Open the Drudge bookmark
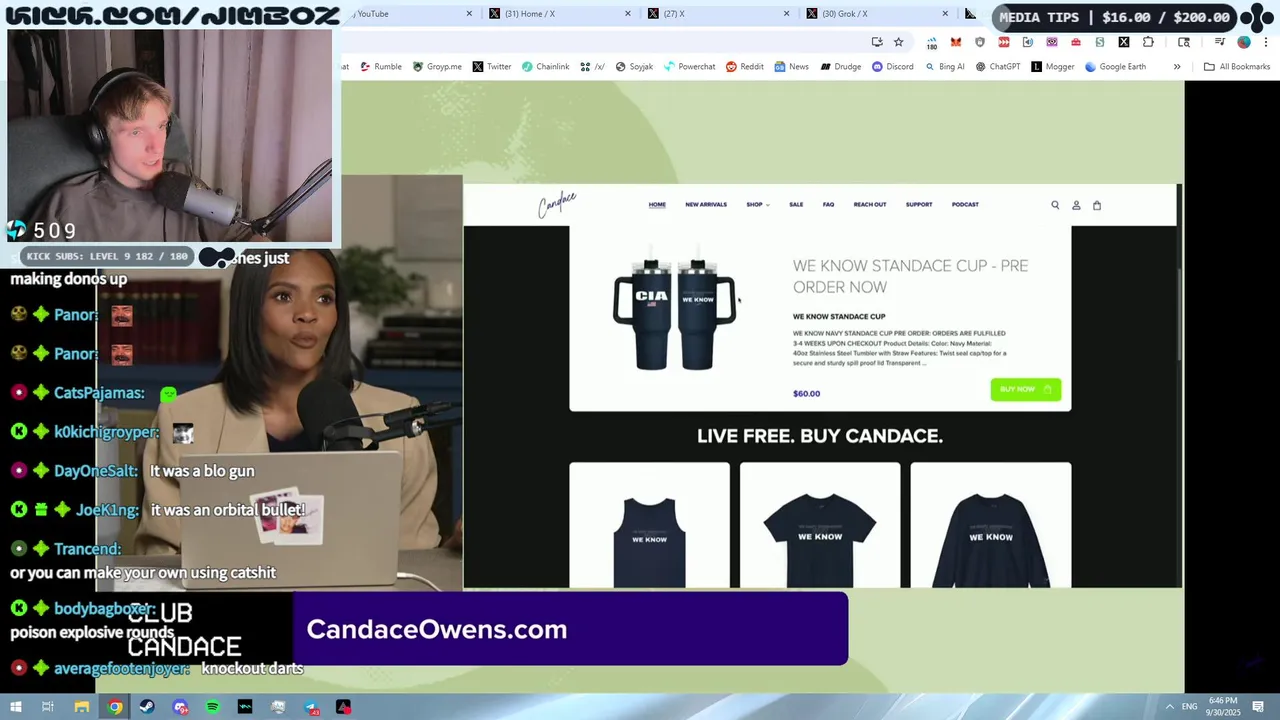Screen dimensions: 1280x720 point(840,67)
